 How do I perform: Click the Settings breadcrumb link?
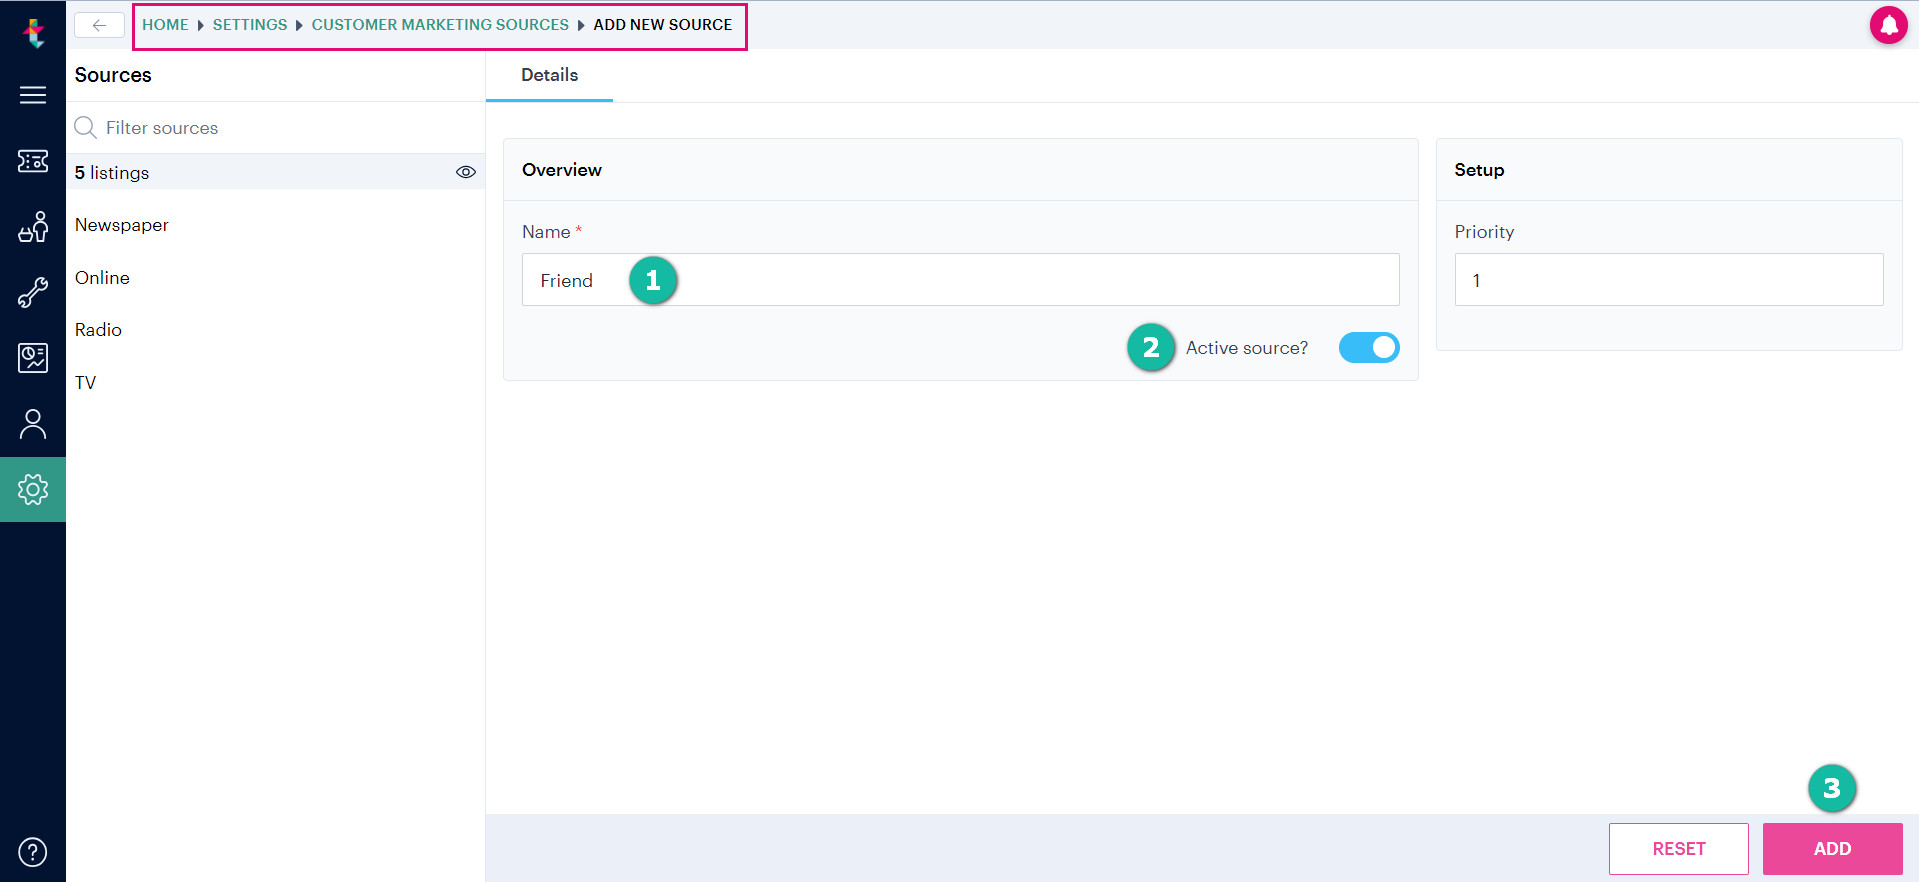point(250,25)
